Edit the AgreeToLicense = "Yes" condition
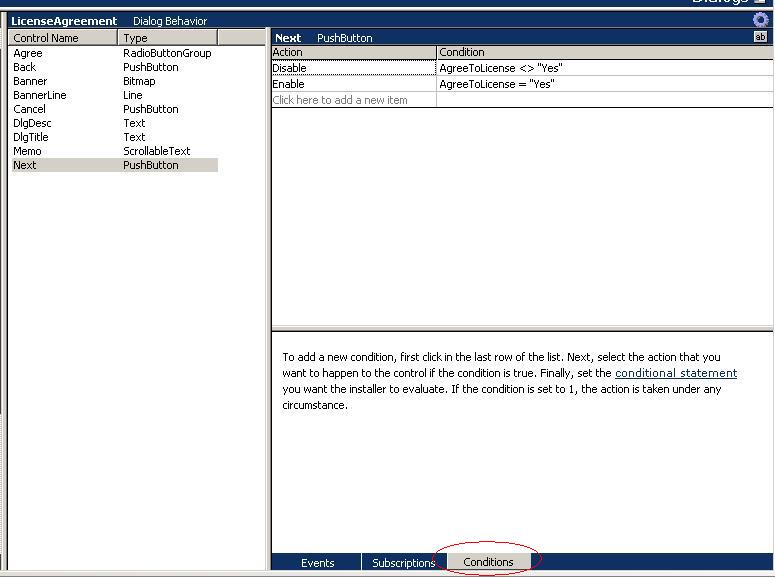Image resolution: width=775 pixels, height=577 pixels. pos(497,84)
